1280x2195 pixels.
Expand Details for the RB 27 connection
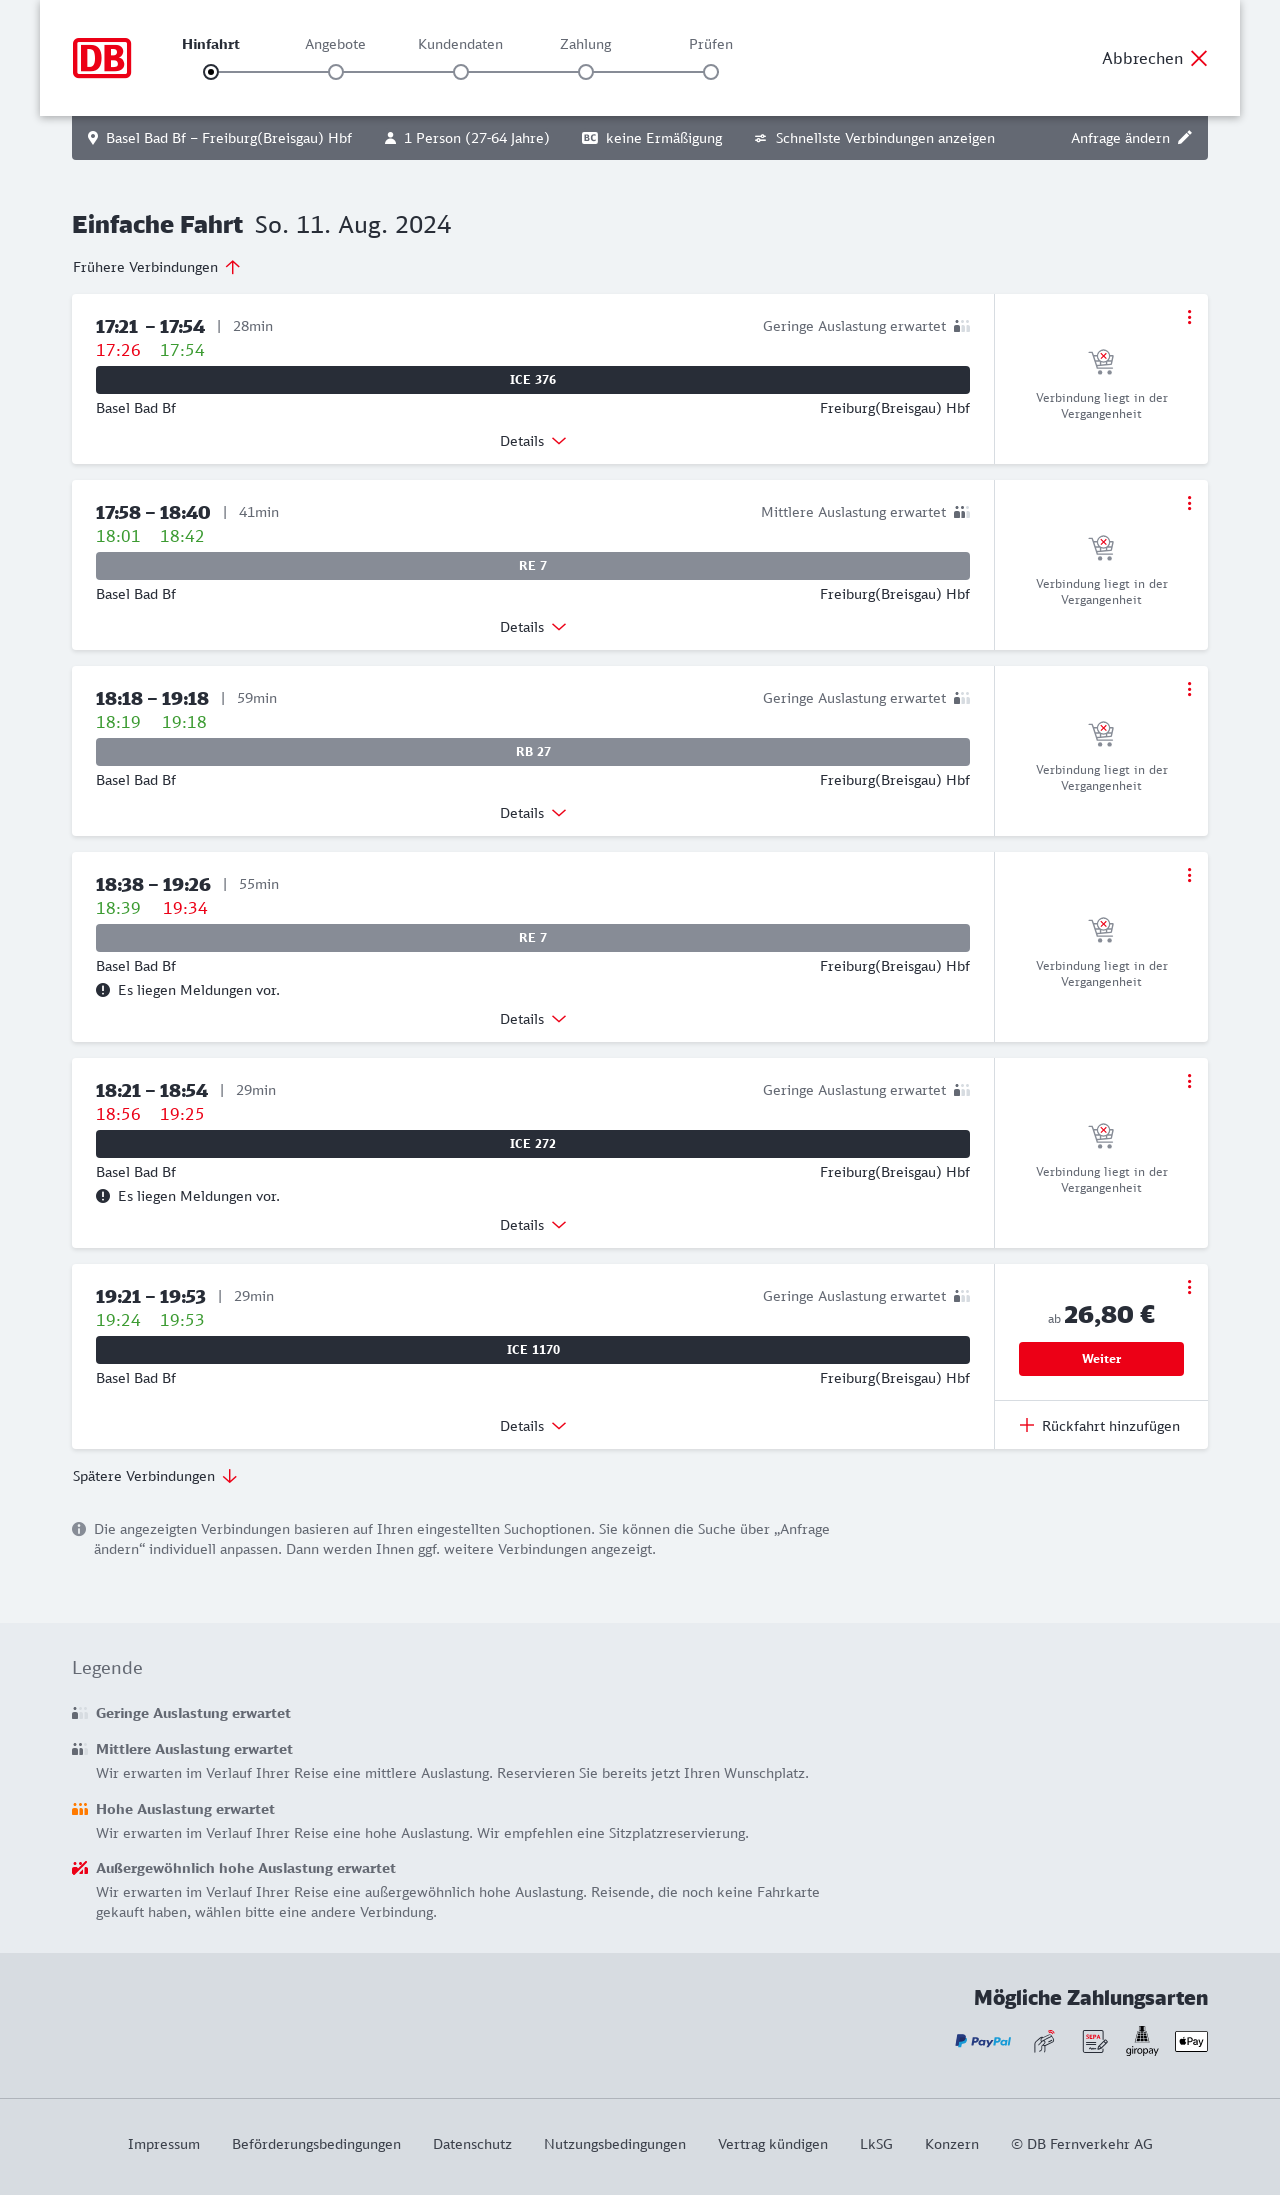[x=533, y=813]
